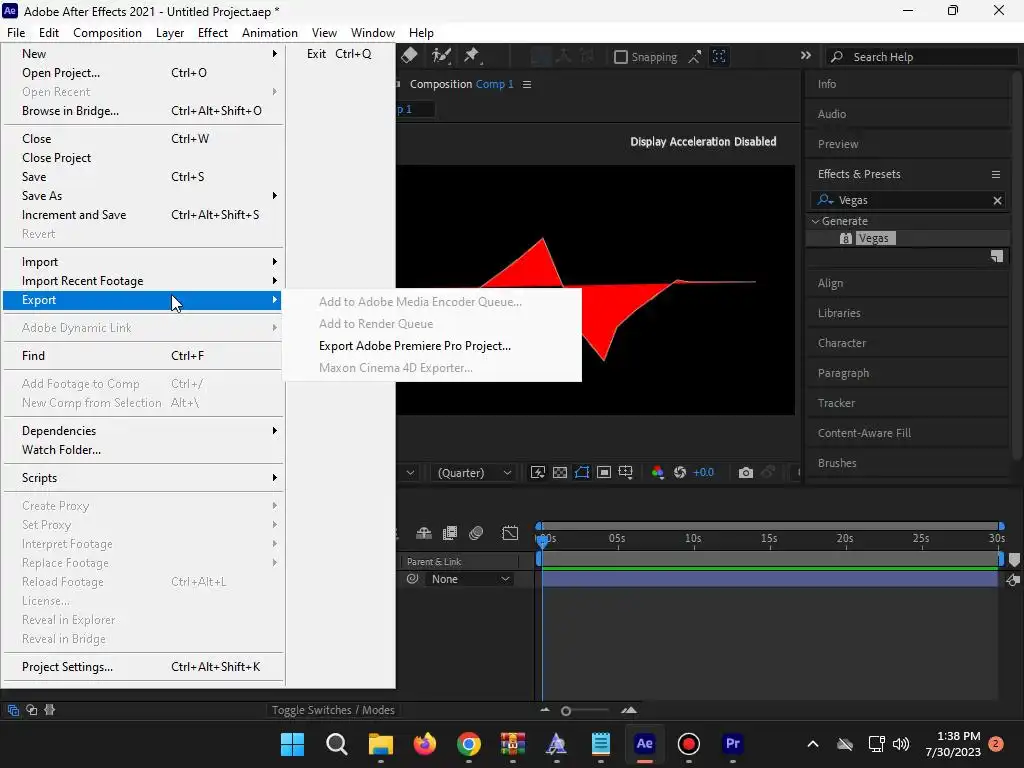
Task: Click the parent pick whip icon
Action: [x=412, y=579]
